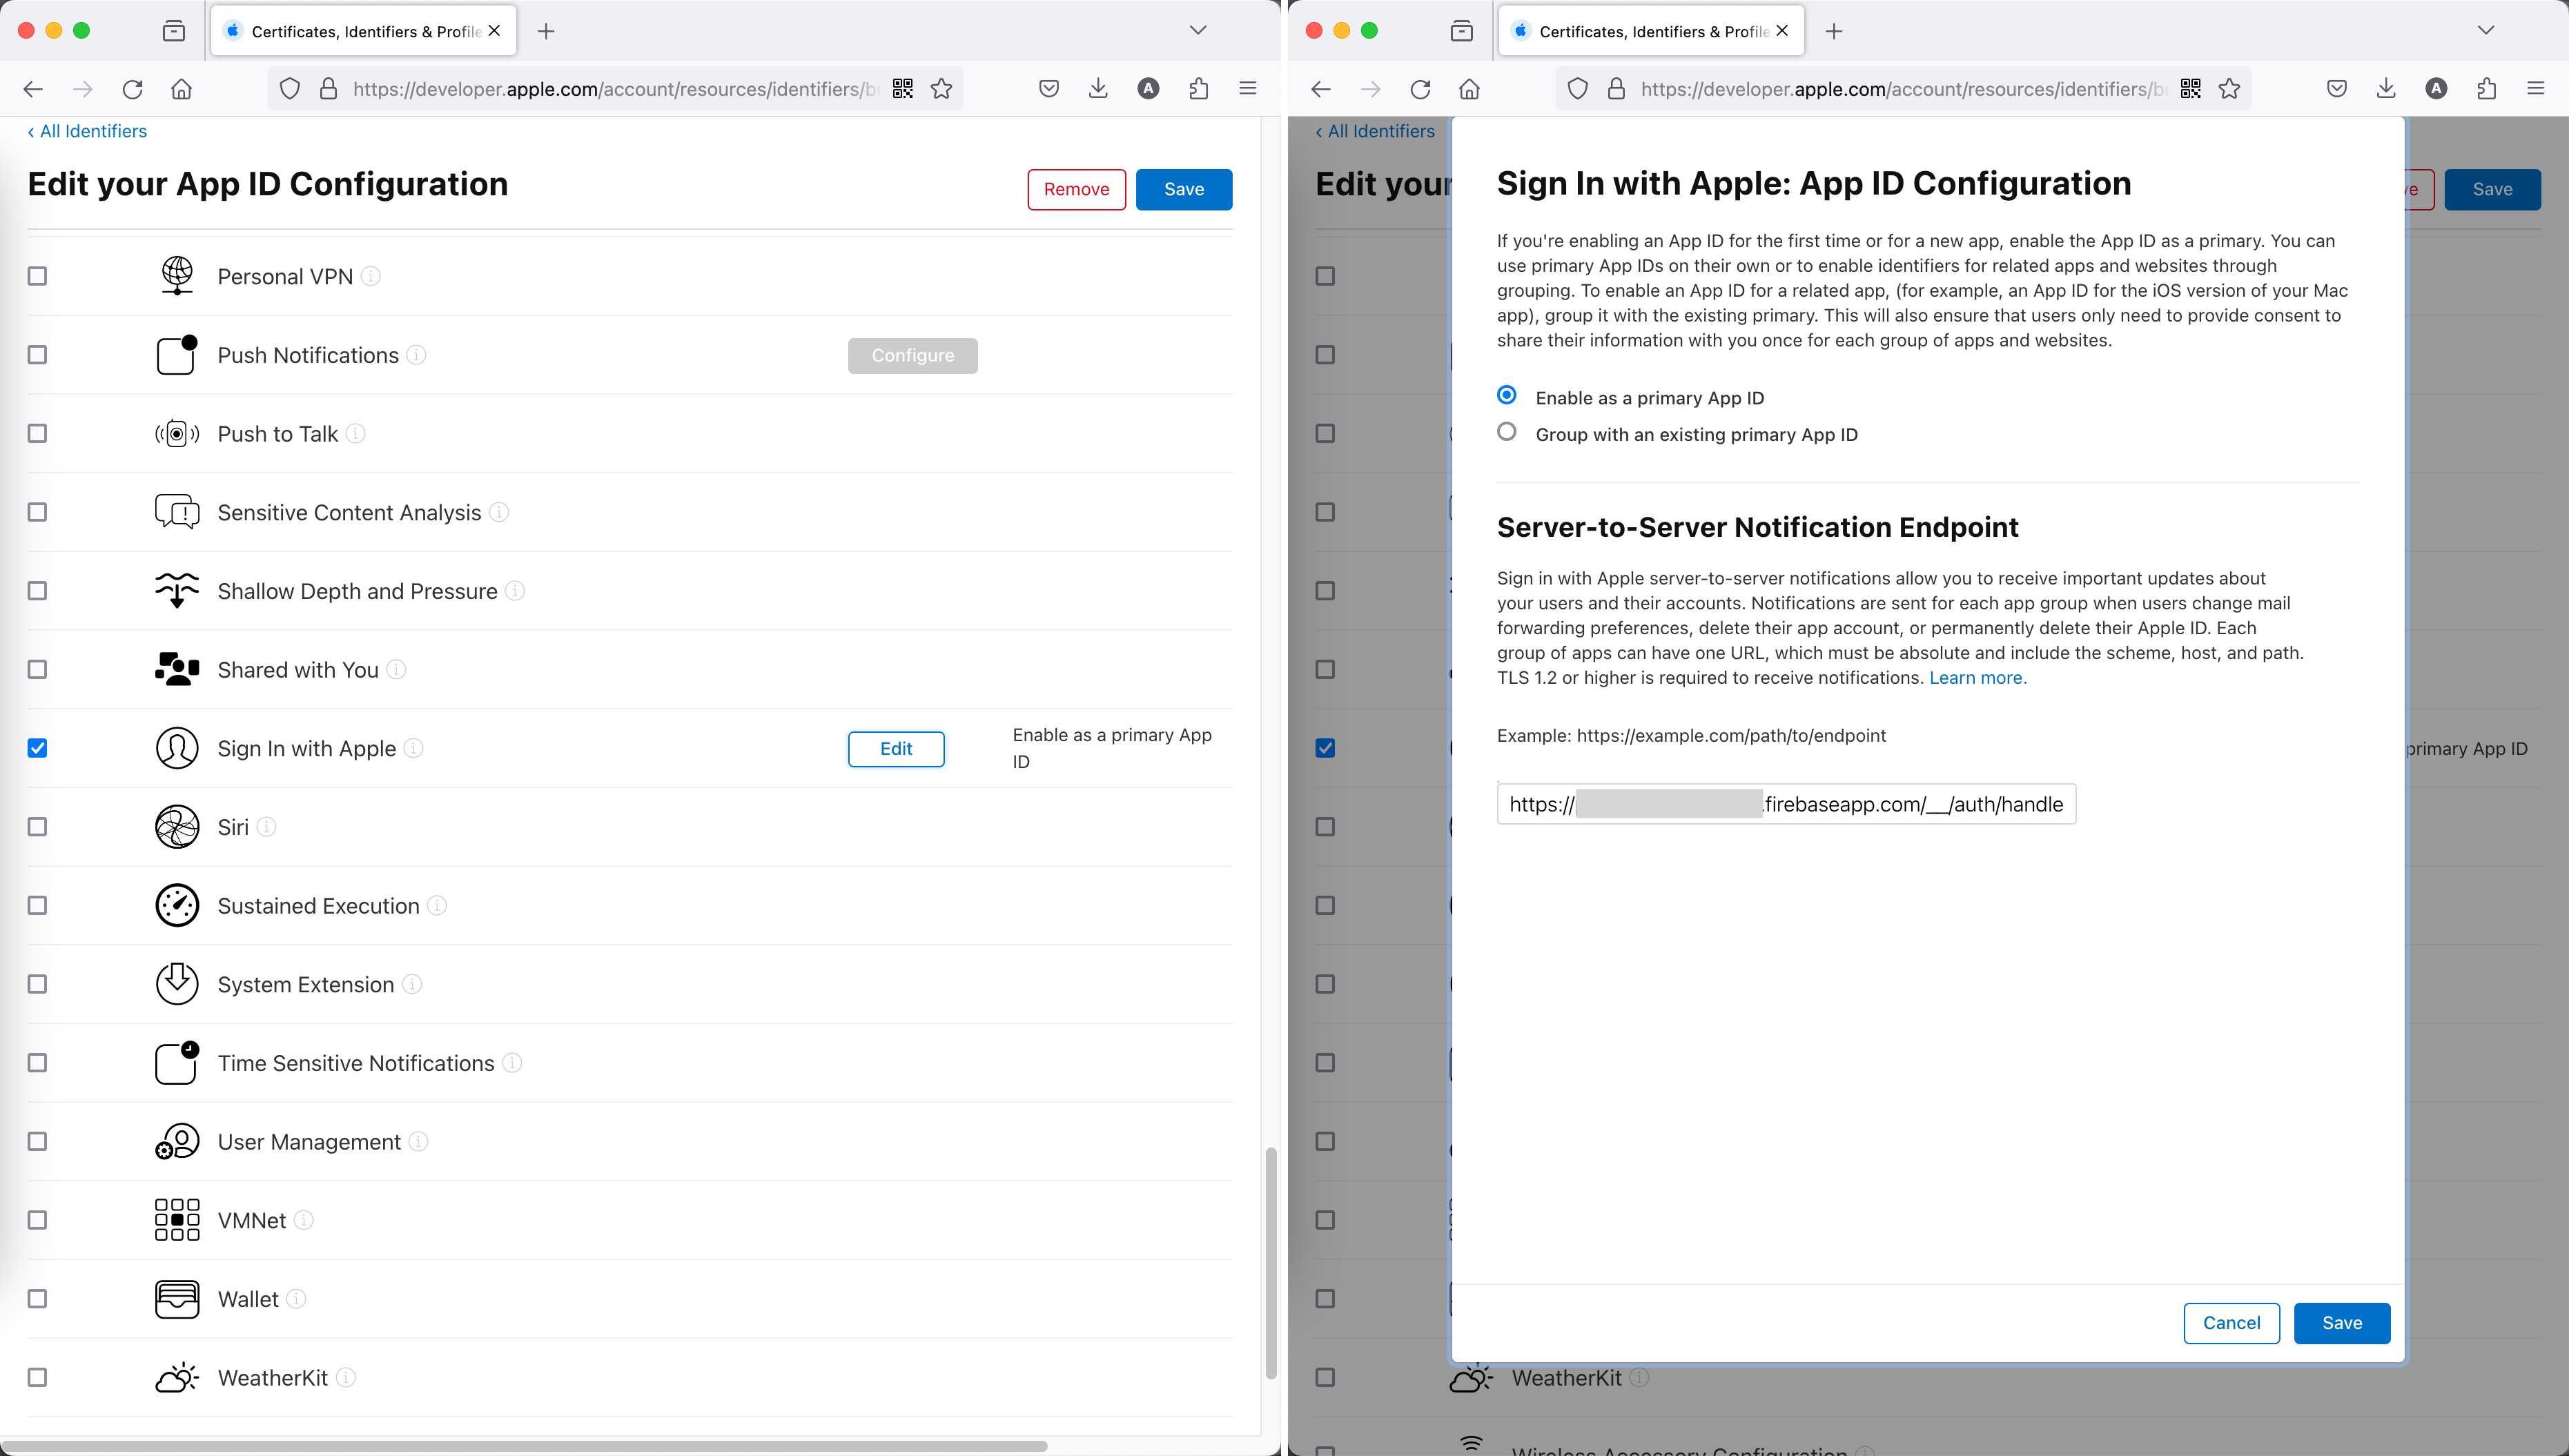
Task: Click info icon beside Sign In with Apple
Action: click(413, 748)
